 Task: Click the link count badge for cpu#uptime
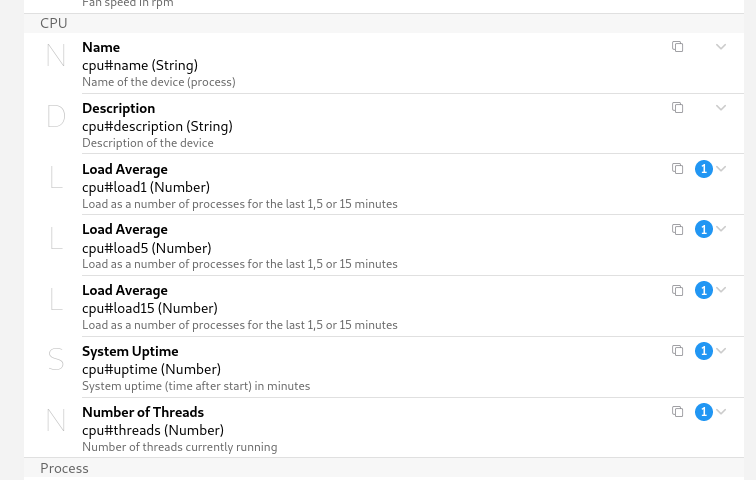(703, 351)
